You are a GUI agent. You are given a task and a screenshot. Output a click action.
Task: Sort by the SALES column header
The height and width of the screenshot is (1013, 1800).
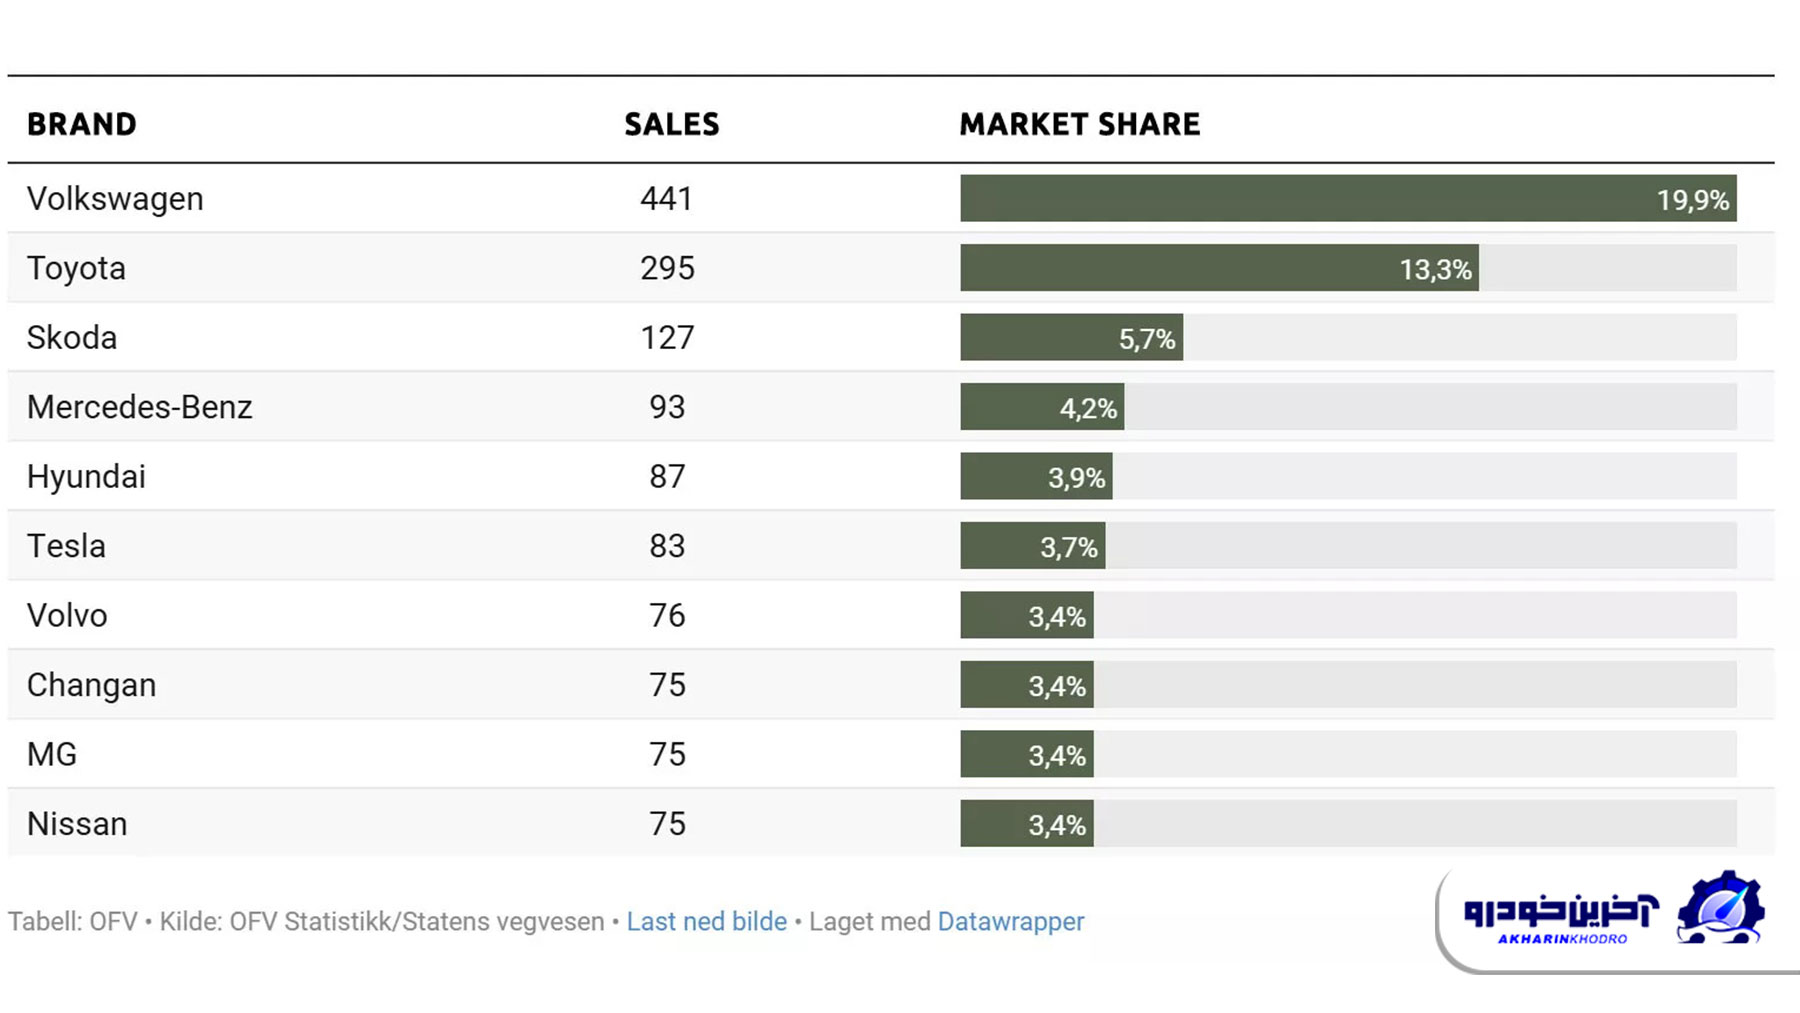[x=671, y=124]
